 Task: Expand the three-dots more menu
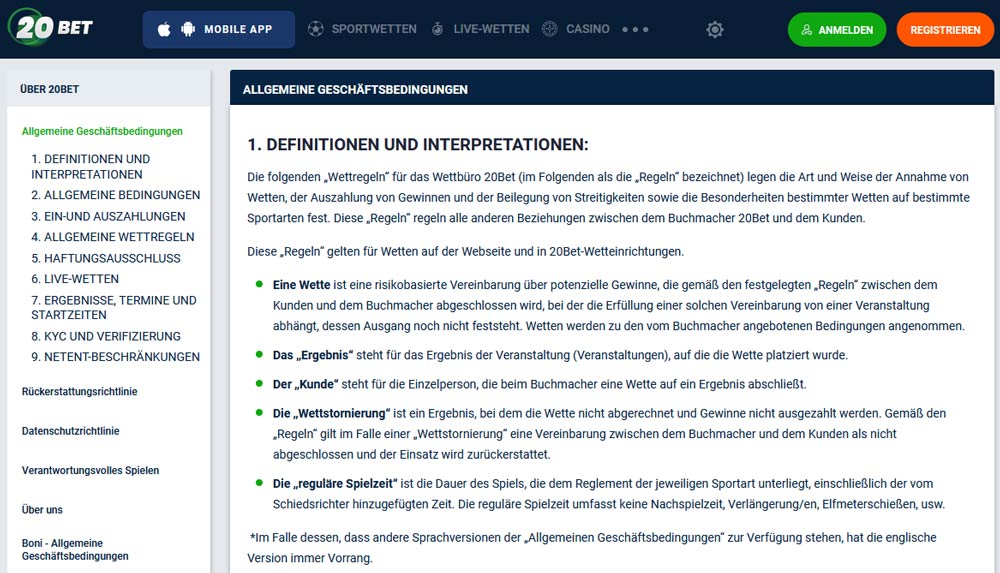click(635, 29)
